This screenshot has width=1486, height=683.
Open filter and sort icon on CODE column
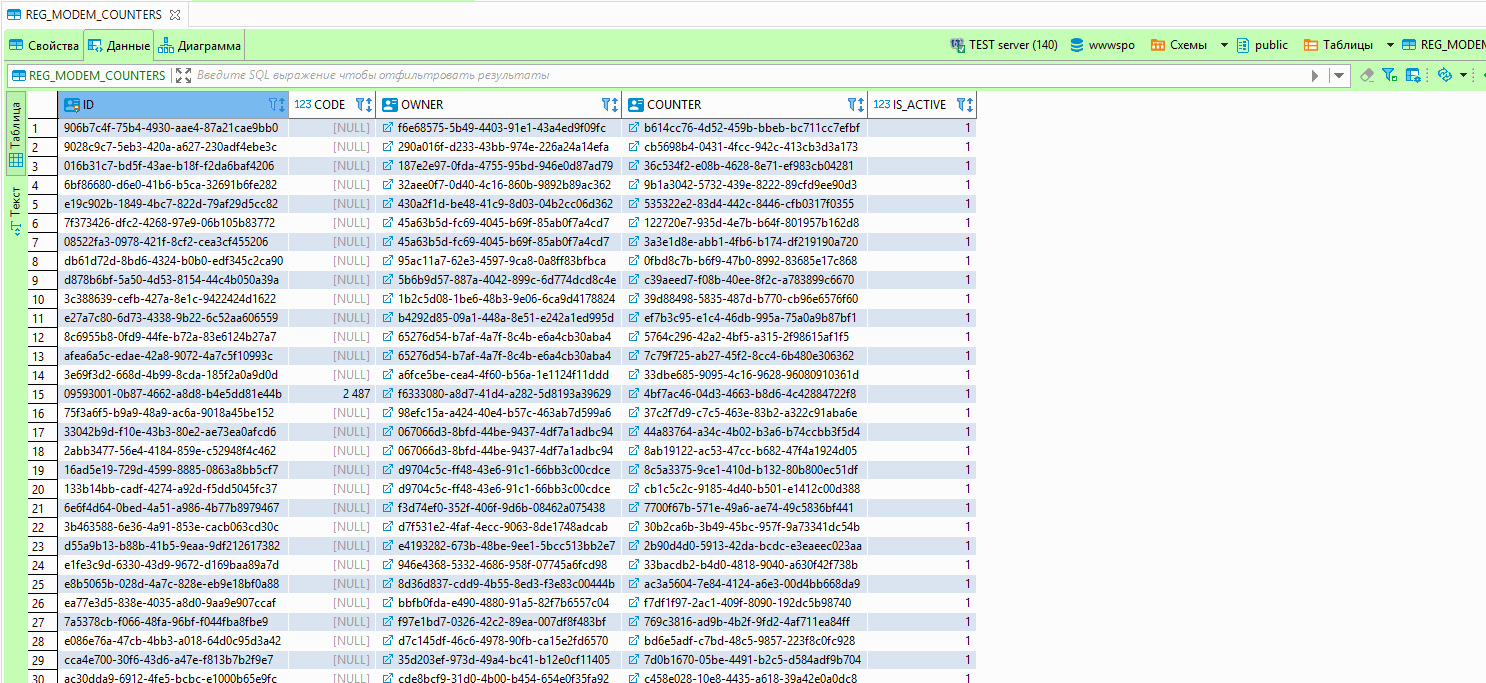click(x=364, y=104)
